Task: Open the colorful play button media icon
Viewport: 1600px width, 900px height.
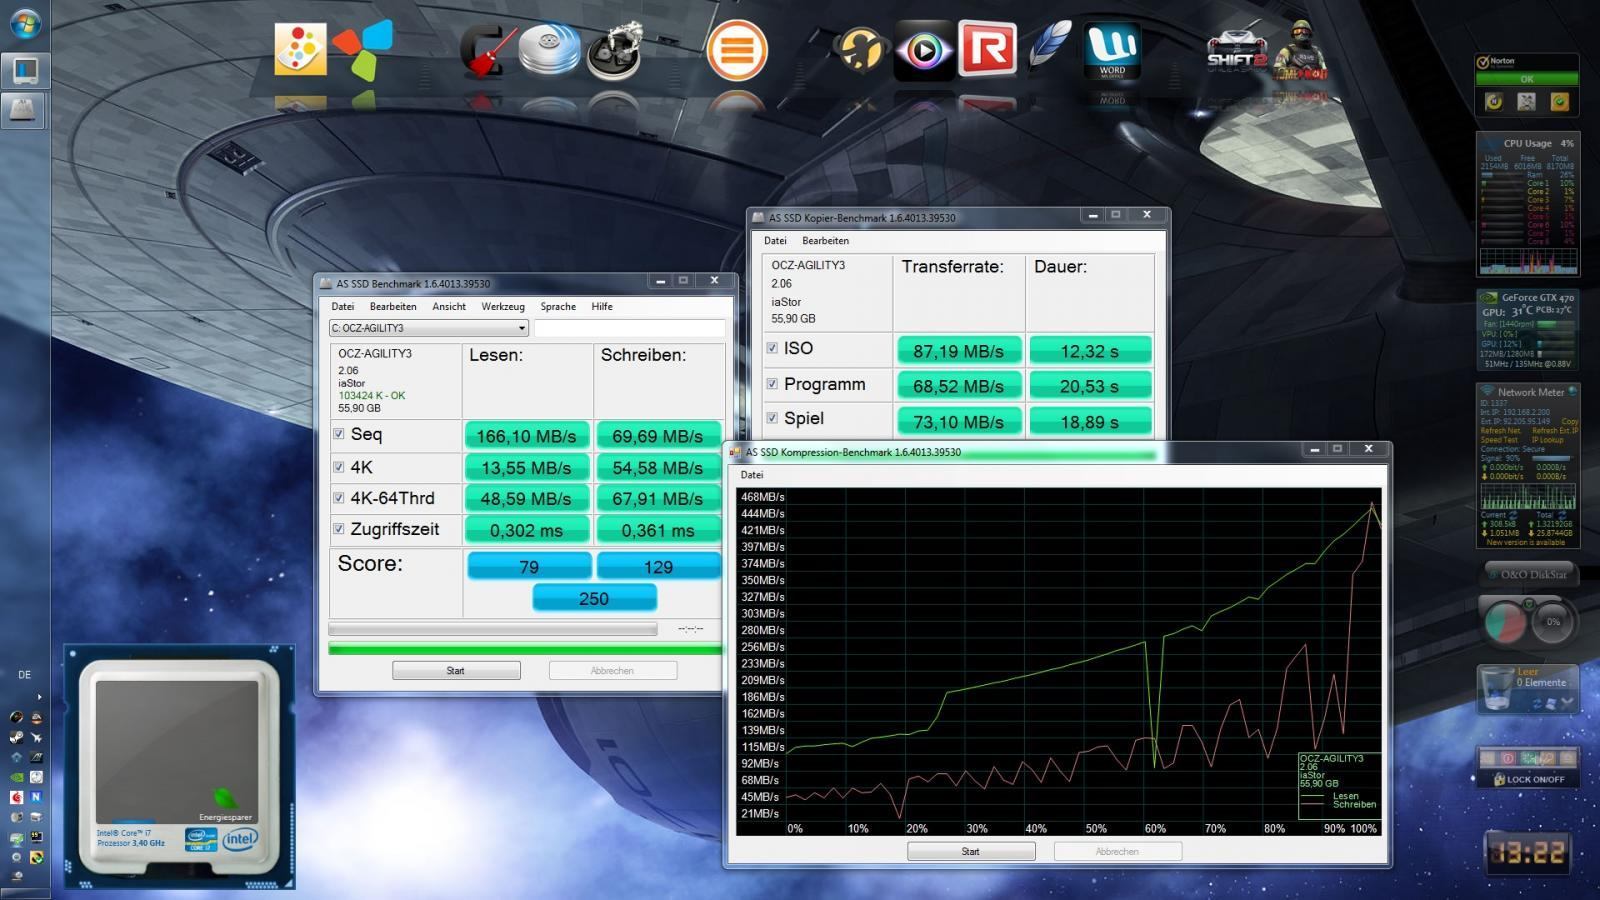Action: tap(923, 49)
